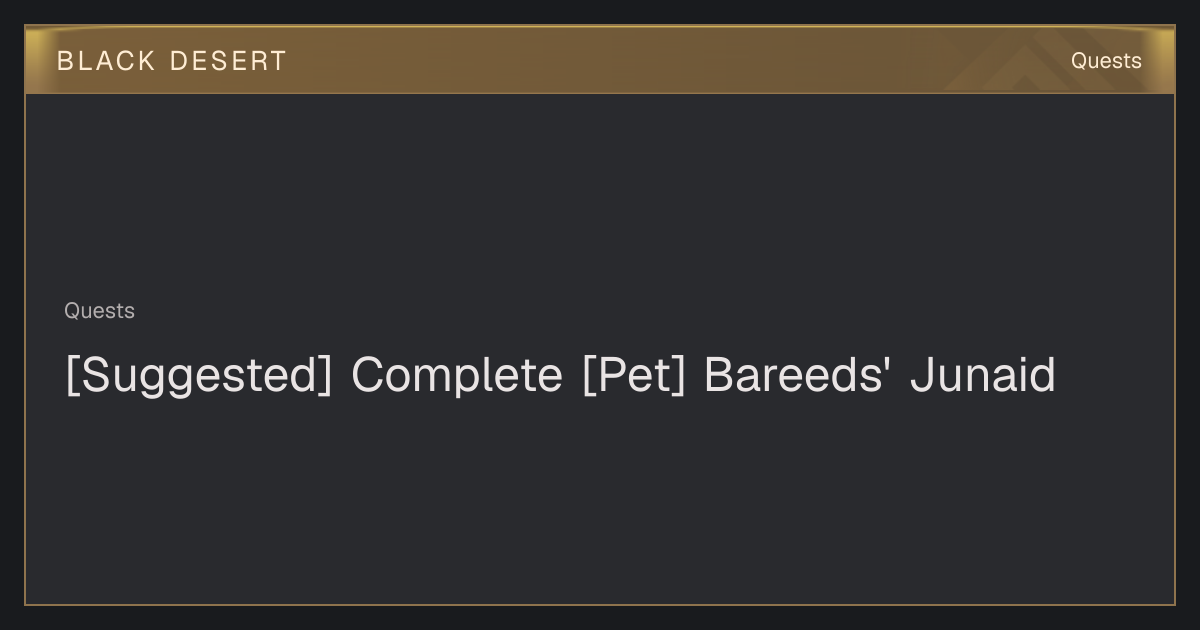Open Quests link in the gold header
Screen dimensions: 1200x630
pos(1106,61)
